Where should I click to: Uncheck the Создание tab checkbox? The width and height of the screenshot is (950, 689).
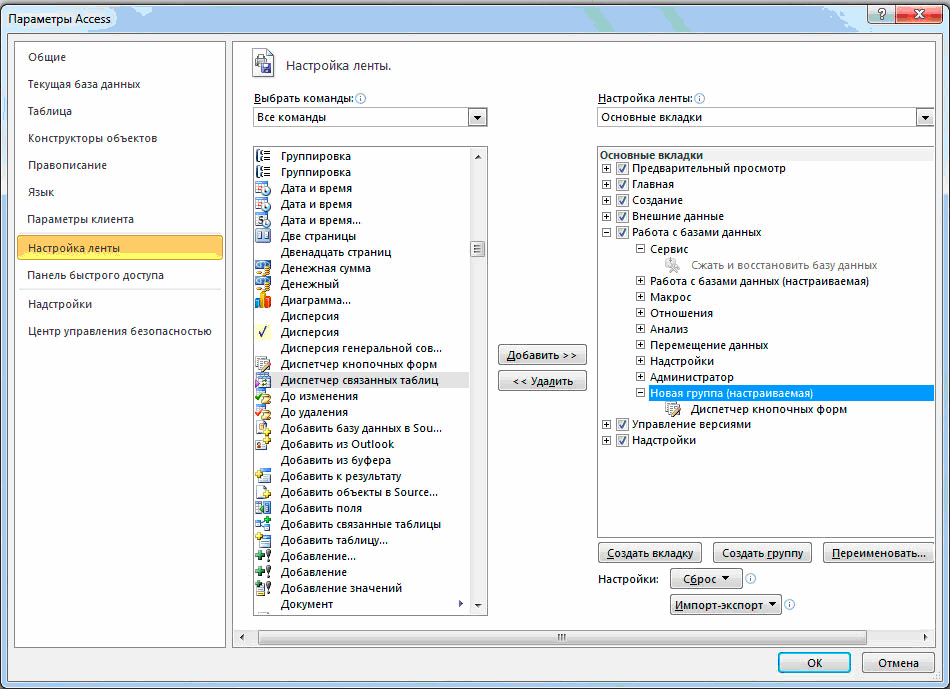point(622,200)
